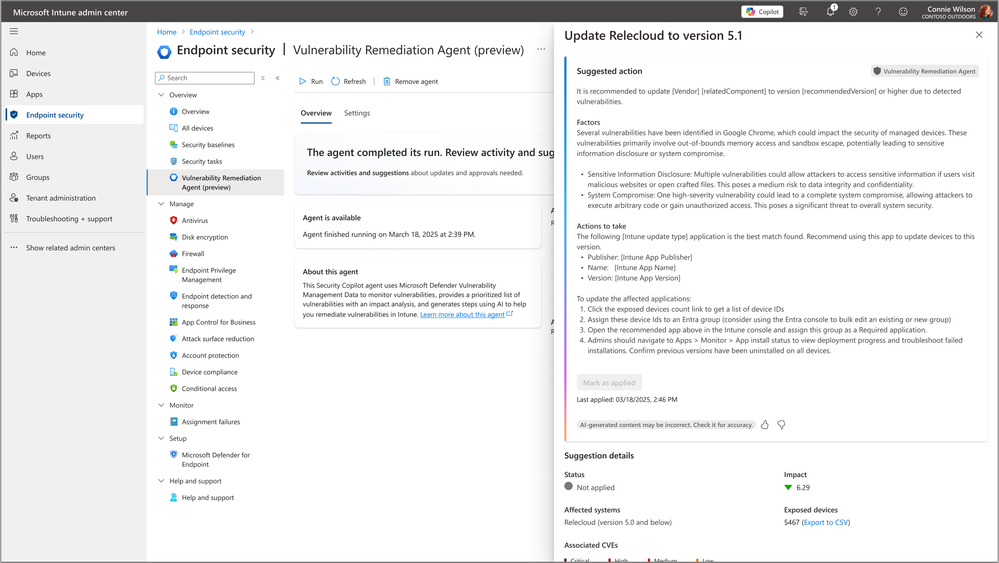Open the feedback smiley icon
Screen dimensions: 999x563
[903, 11]
